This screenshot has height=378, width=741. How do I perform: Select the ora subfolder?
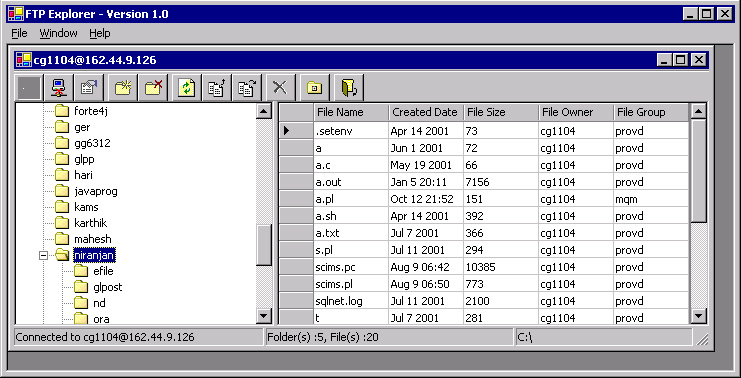point(101,319)
